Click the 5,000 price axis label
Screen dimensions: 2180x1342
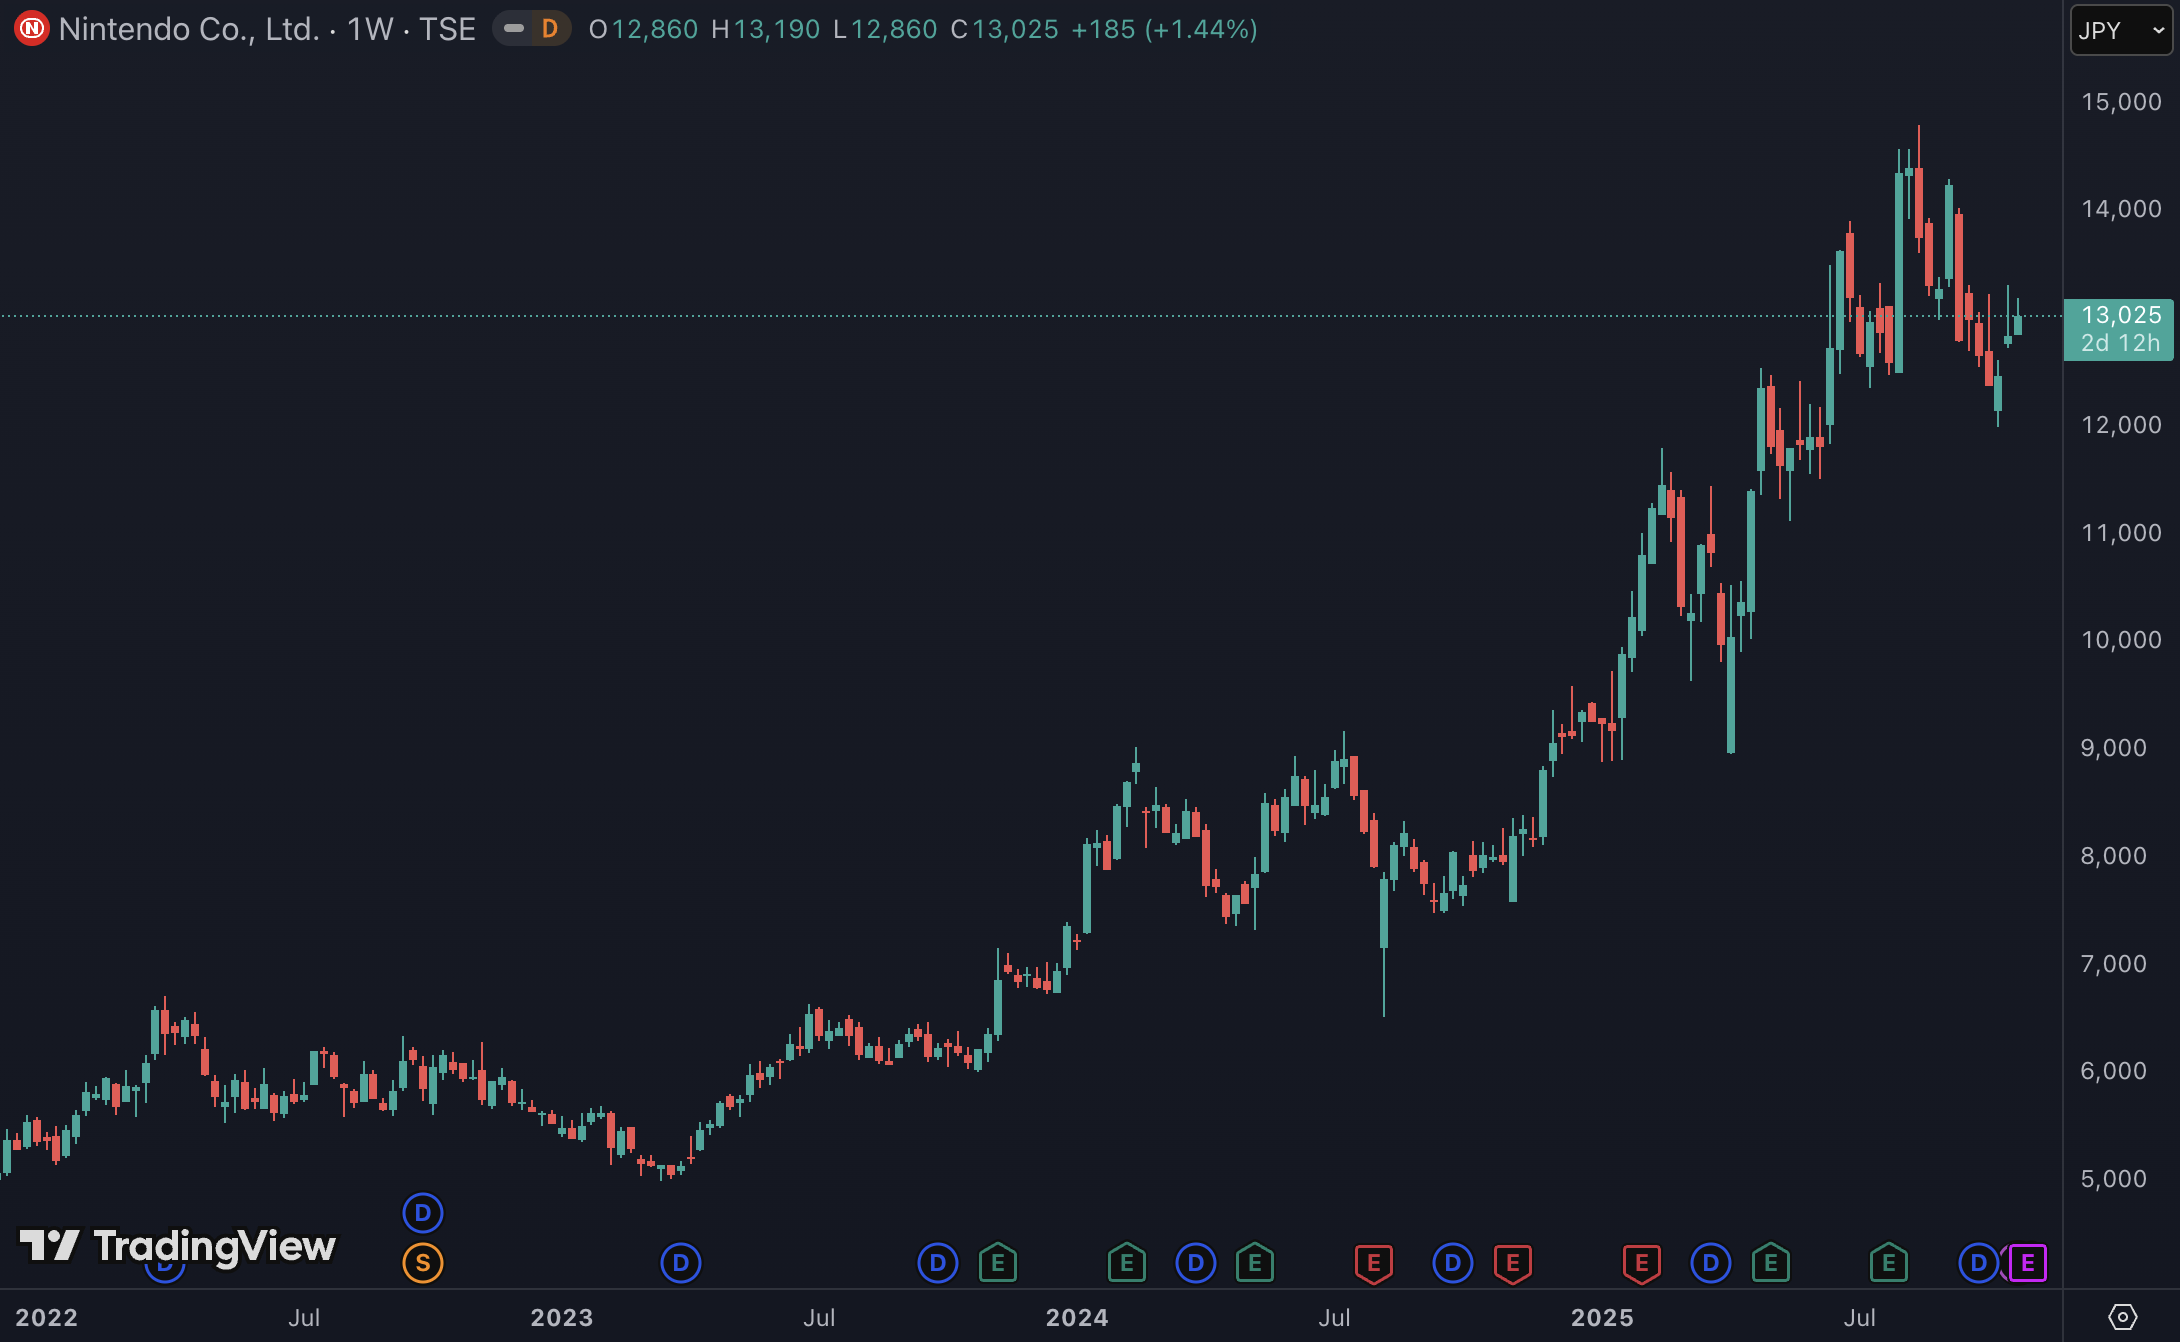[2114, 1179]
